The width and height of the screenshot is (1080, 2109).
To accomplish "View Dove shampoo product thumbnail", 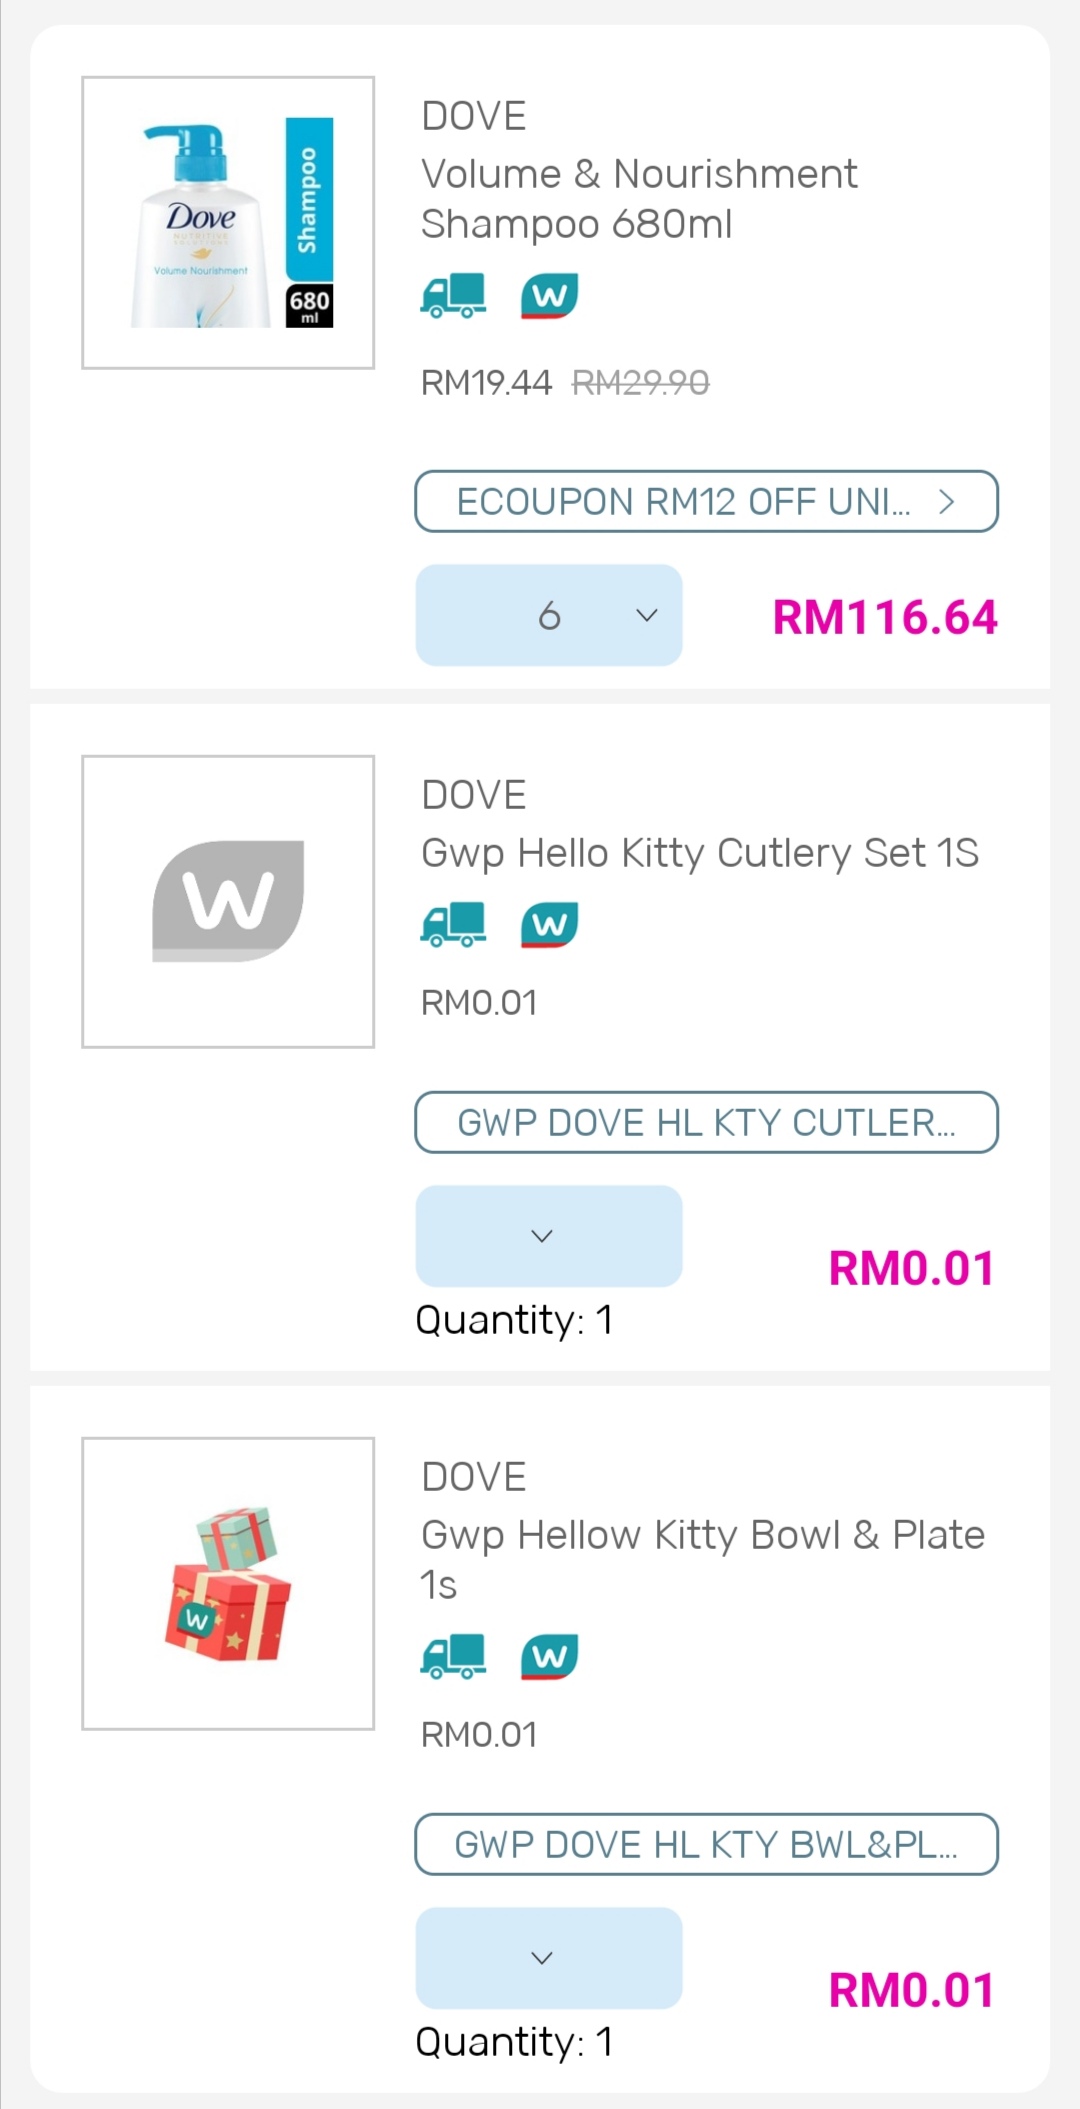I will (x=228, y=223).
